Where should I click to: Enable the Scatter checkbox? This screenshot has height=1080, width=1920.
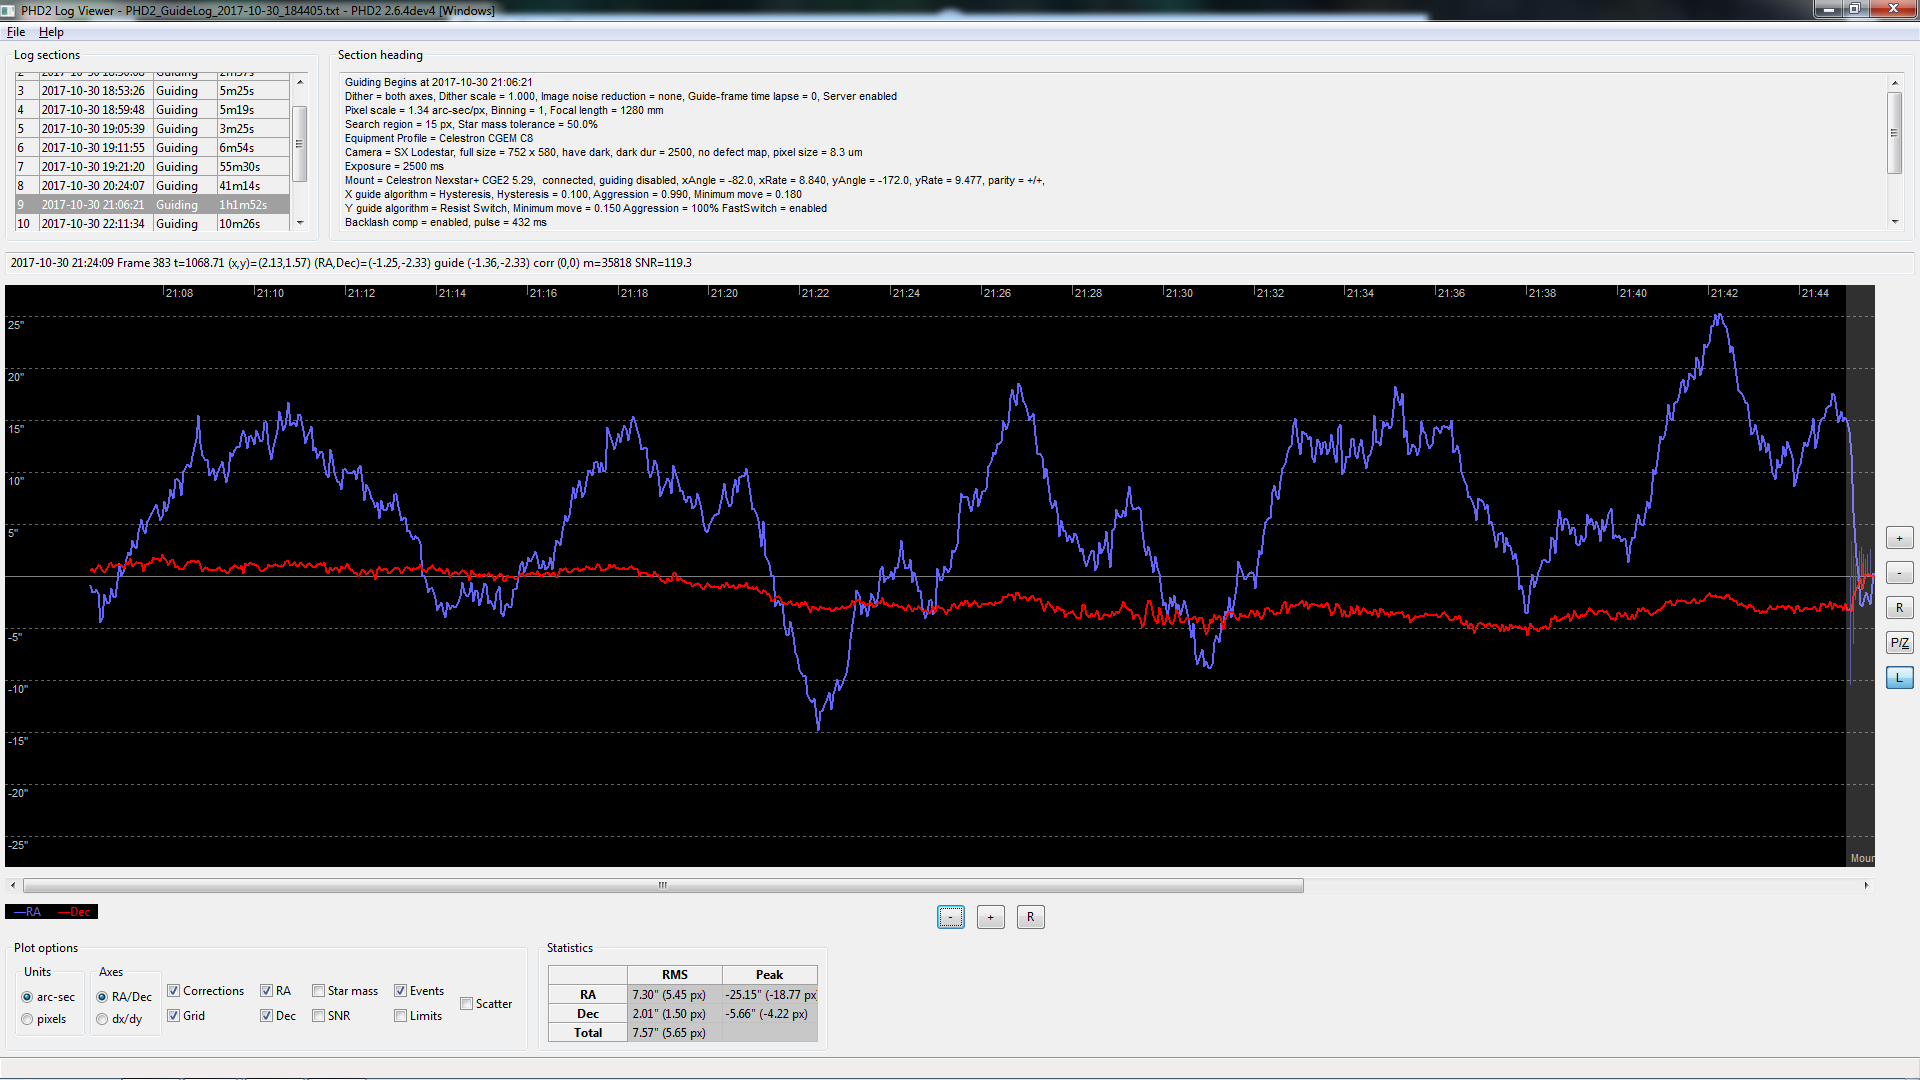(x=467, y=1004)
